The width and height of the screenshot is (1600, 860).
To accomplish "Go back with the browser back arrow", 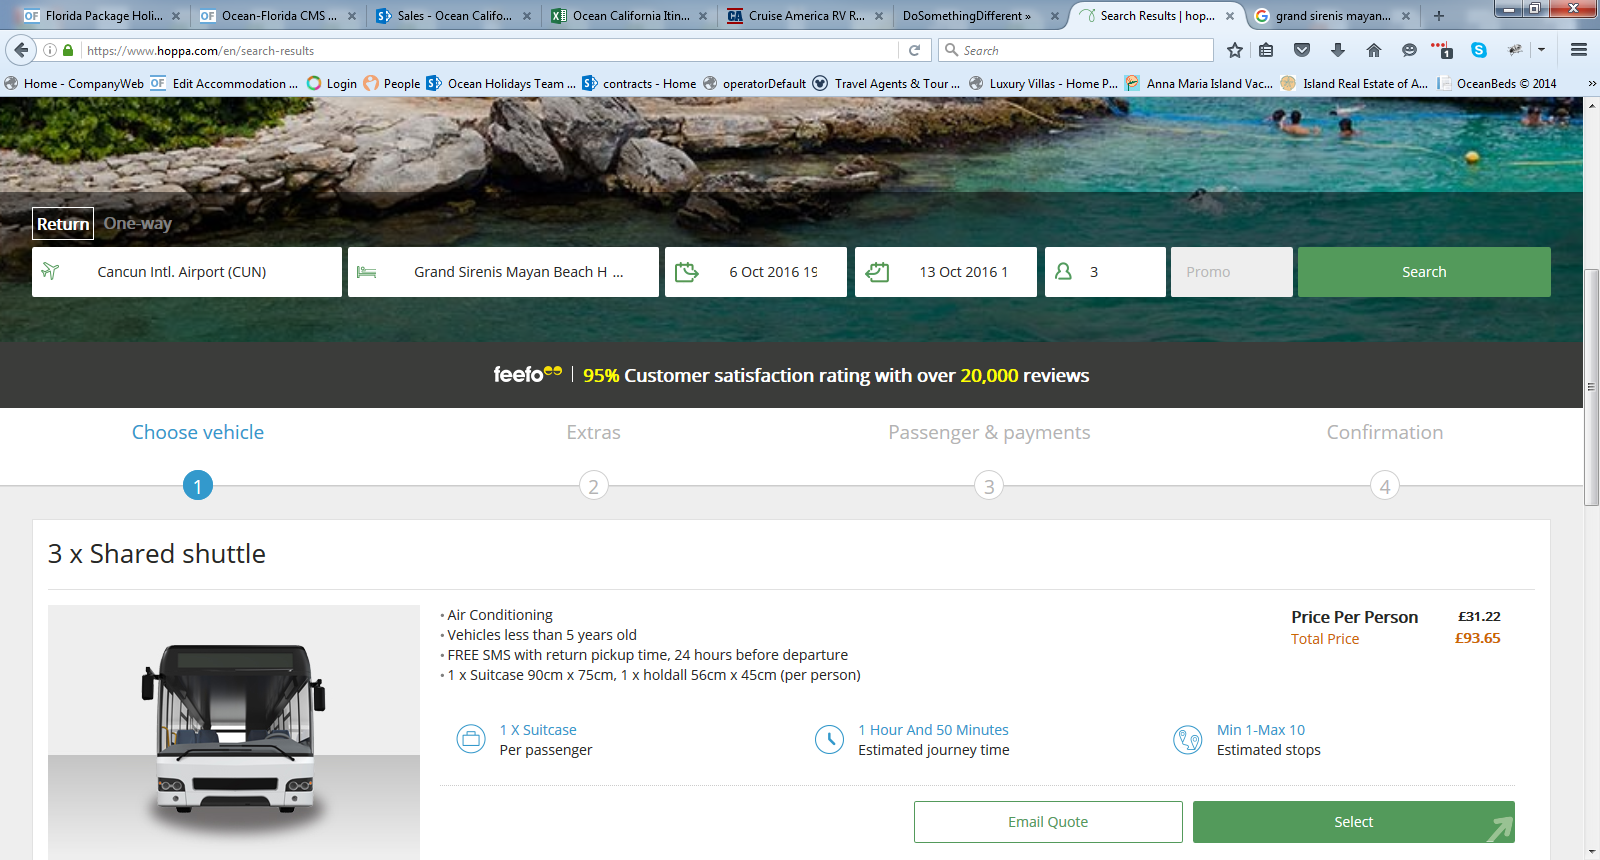I will (21, 50).
